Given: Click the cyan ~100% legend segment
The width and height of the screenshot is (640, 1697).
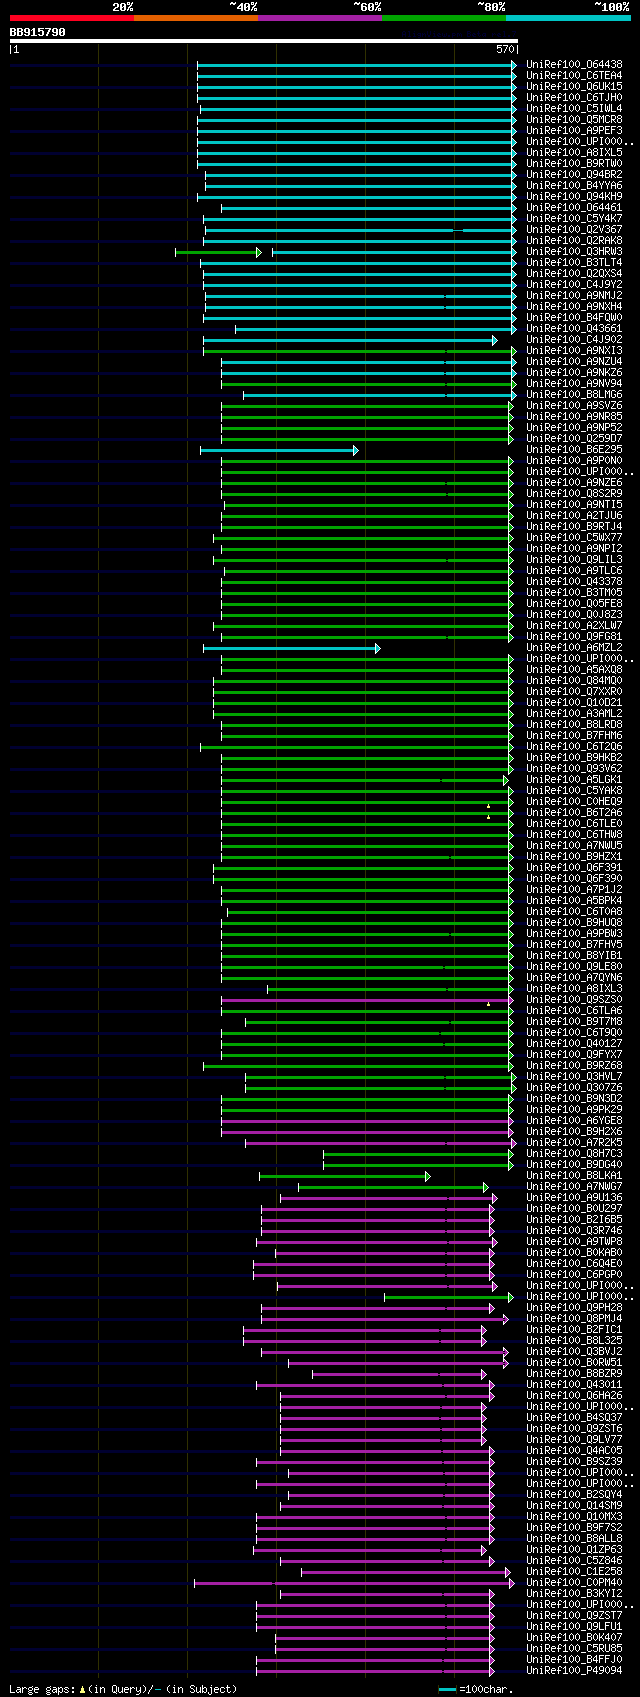Looking at the screenshot, I should pos(567,18).
